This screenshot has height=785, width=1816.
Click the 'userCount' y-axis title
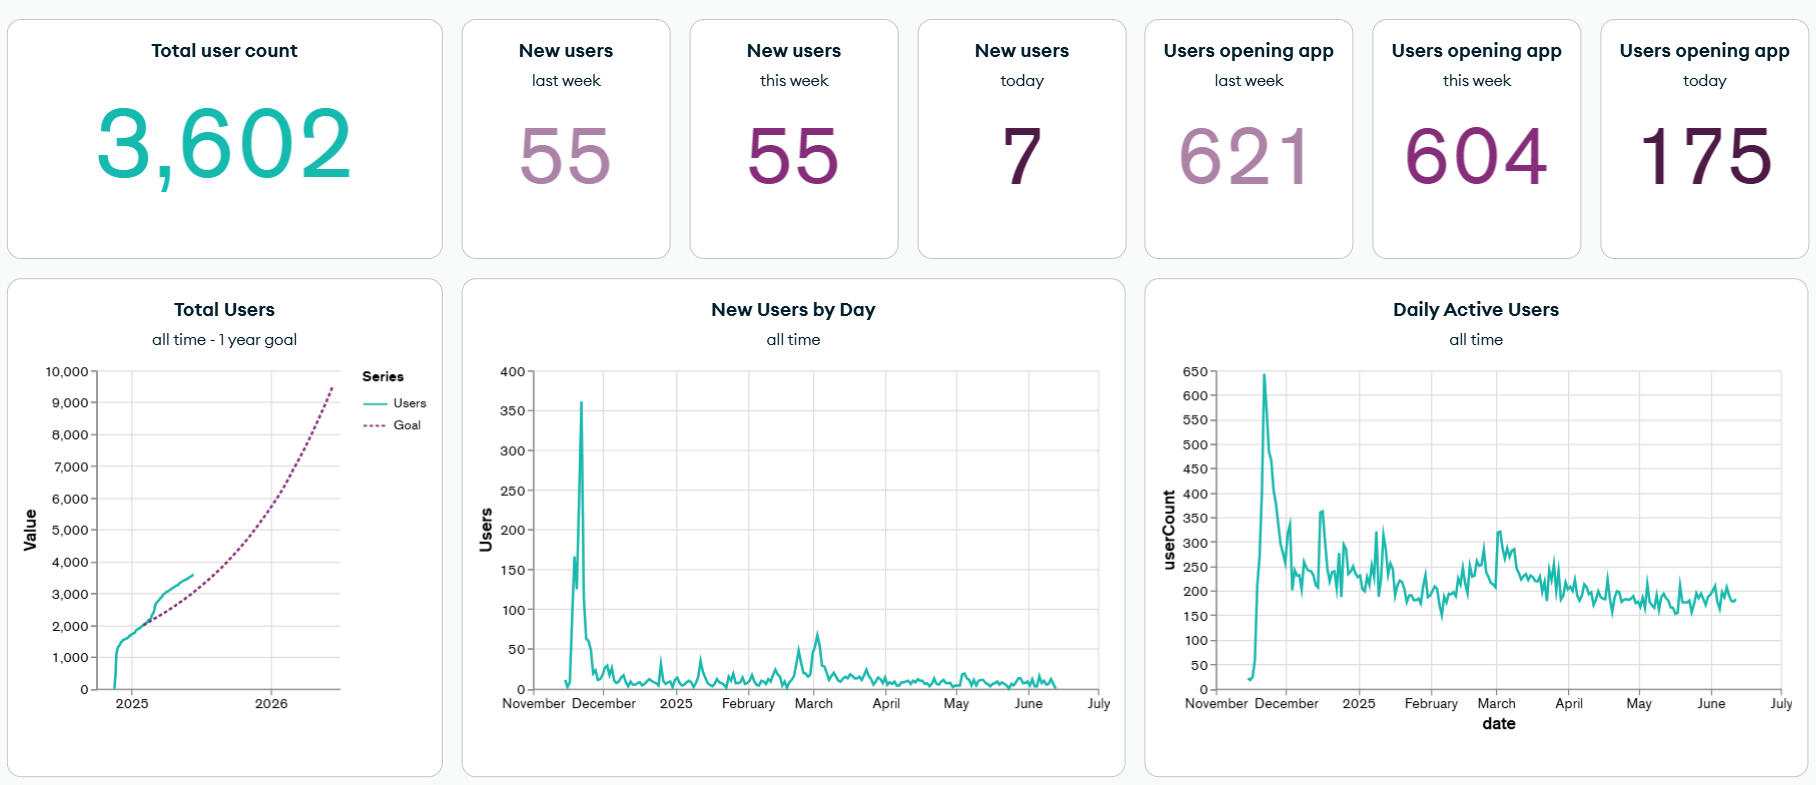[1169, 530]
